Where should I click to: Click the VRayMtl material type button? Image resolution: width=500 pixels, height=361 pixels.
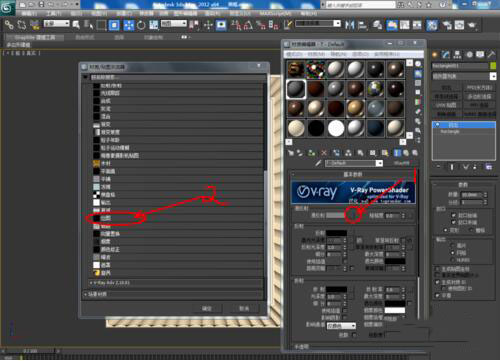[402, 163]
